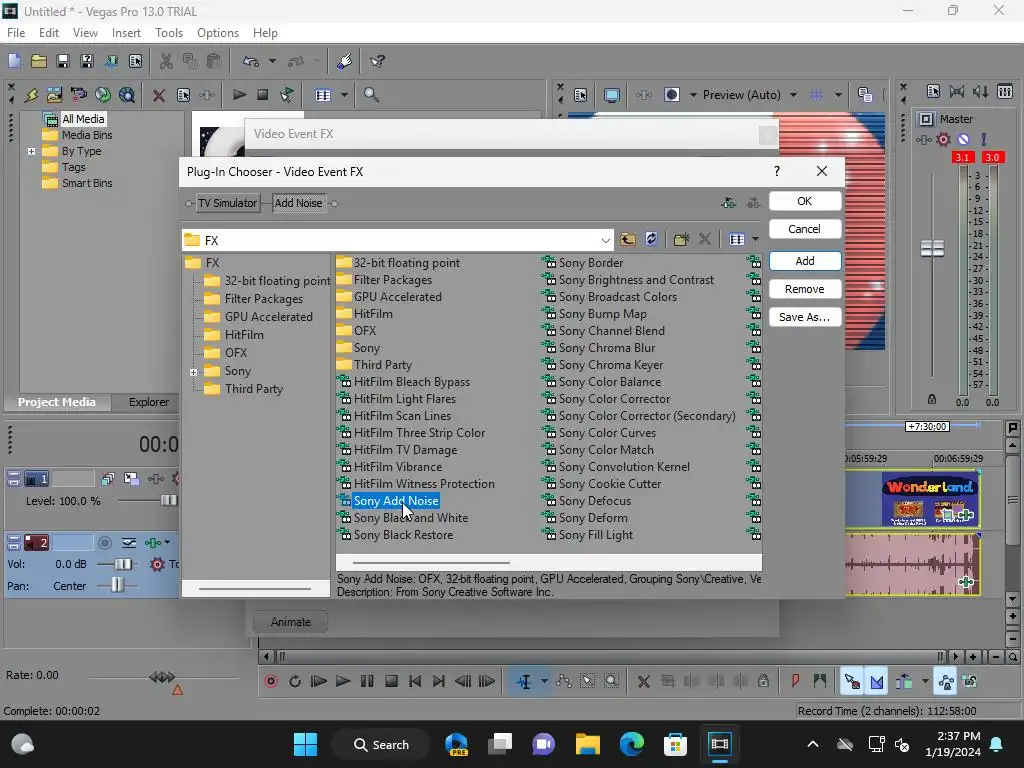Click the Create New Folder icon
The image size is (1024, 768).
[681, 240]
